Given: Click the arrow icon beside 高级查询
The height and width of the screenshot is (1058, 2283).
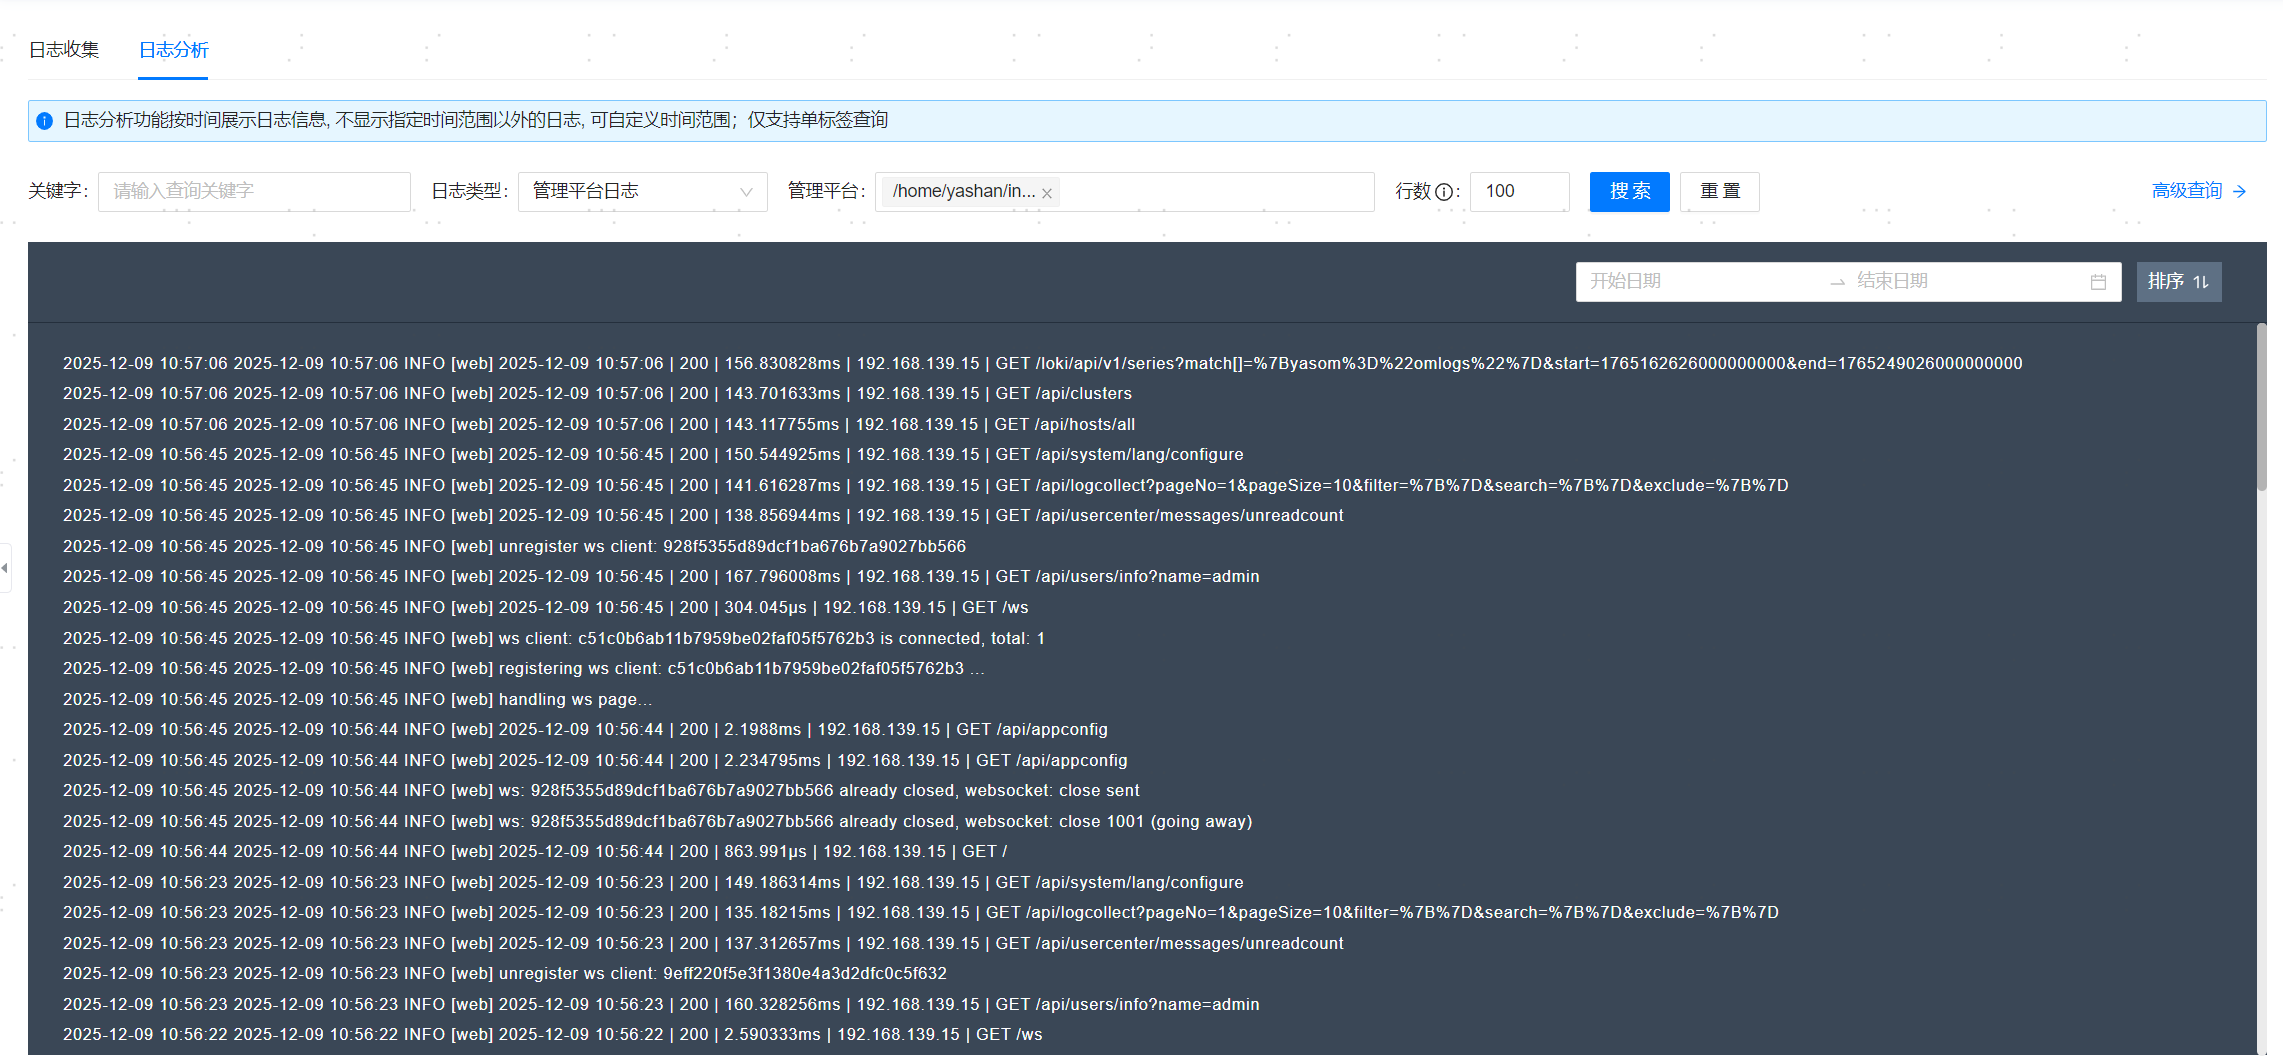Looking at the screenshot, I should [2240, 191].
